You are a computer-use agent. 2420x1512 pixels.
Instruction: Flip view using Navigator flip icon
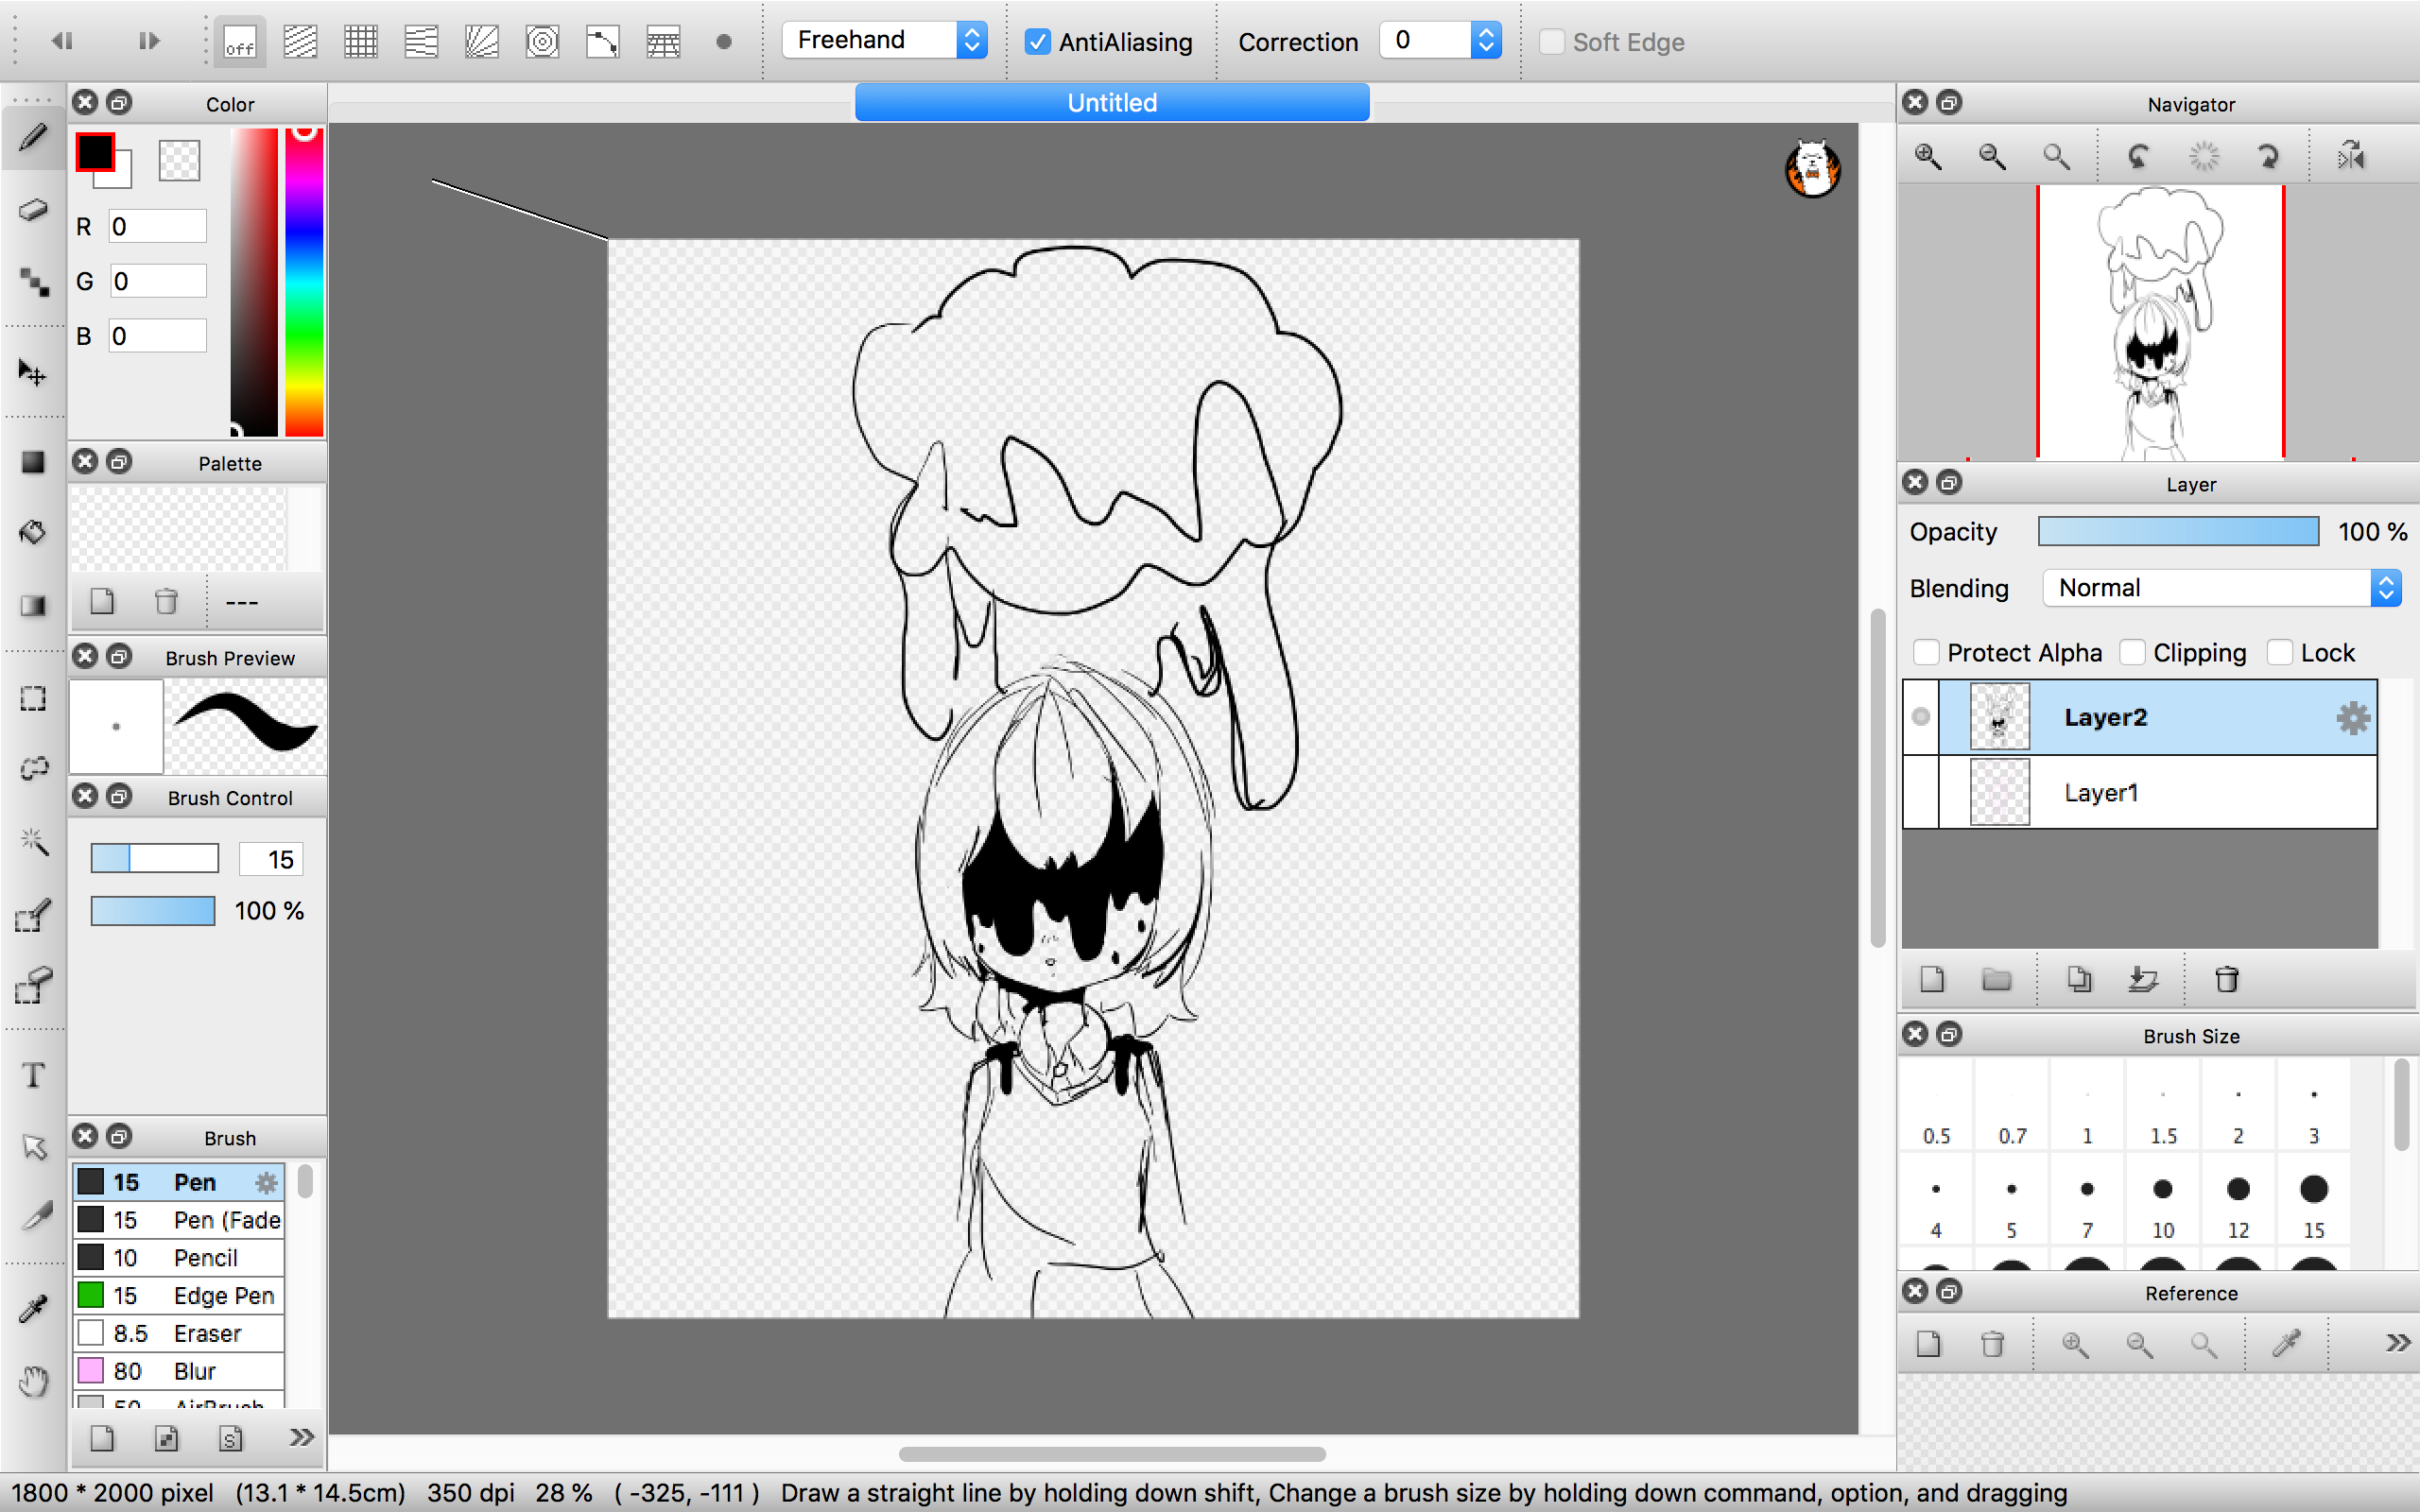[2351, 157]
